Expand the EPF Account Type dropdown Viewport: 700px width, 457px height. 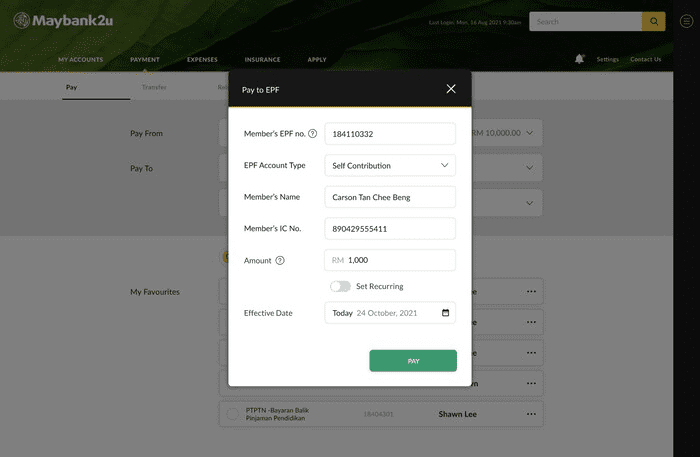click(x=444, y=166)
